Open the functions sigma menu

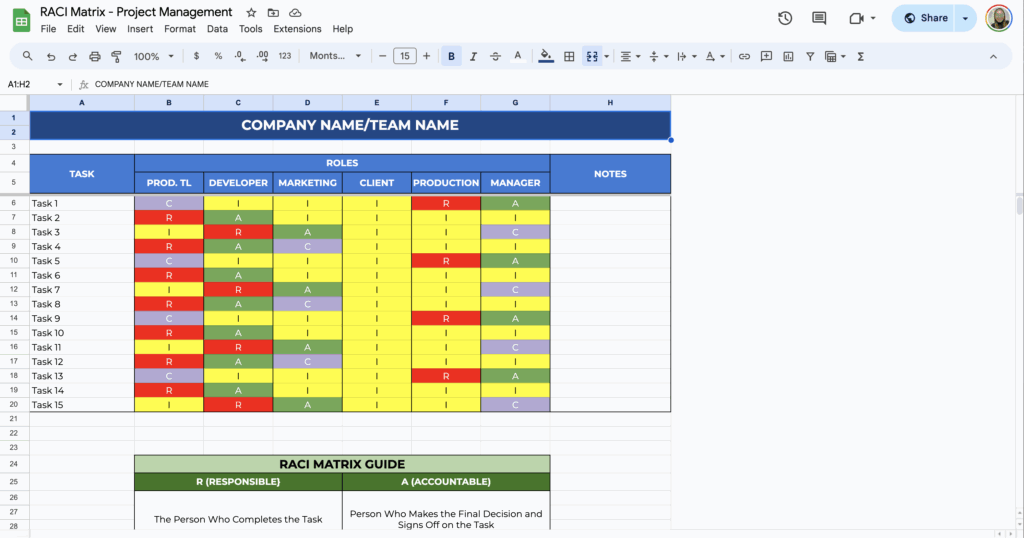click(861, 57)
